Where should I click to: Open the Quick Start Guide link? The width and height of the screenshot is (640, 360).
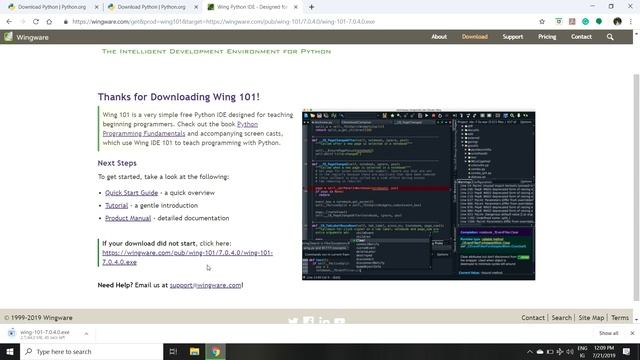point(131,193)
